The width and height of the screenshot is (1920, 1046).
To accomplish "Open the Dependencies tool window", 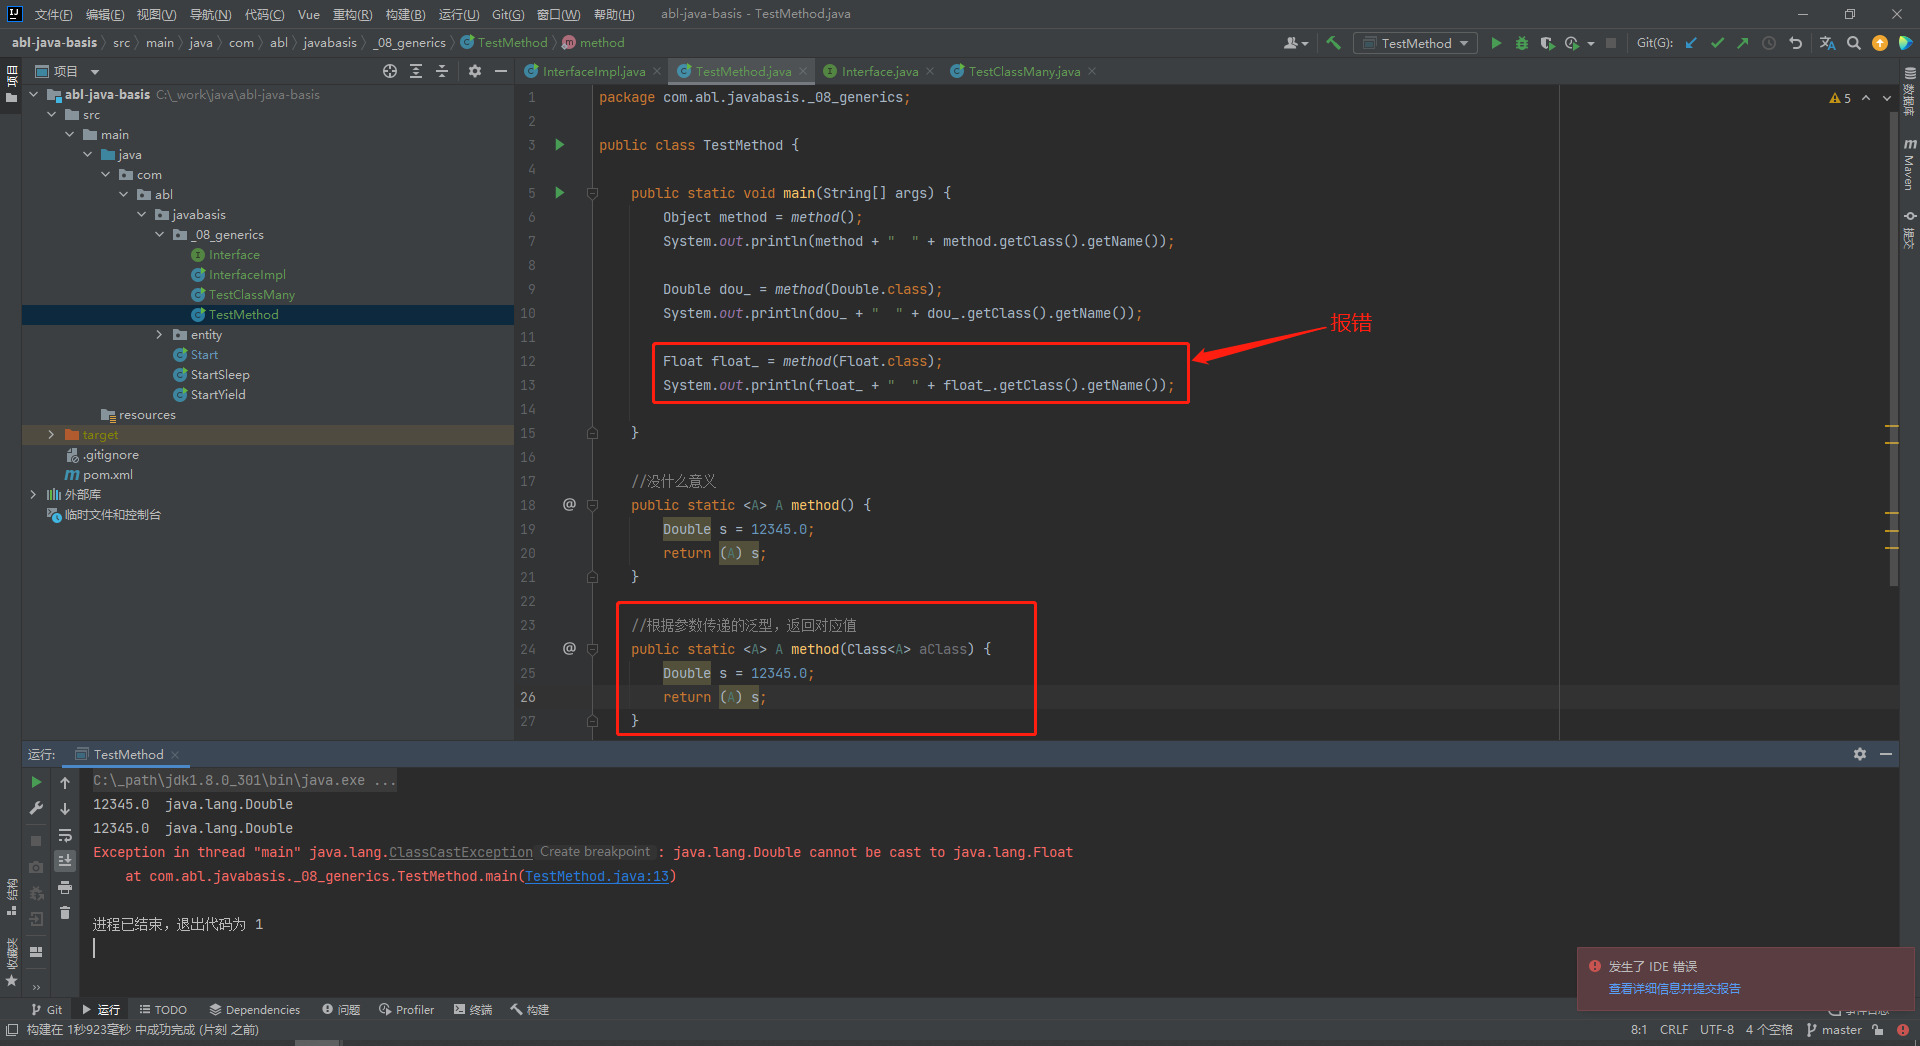I will [x=255, y=1010].
